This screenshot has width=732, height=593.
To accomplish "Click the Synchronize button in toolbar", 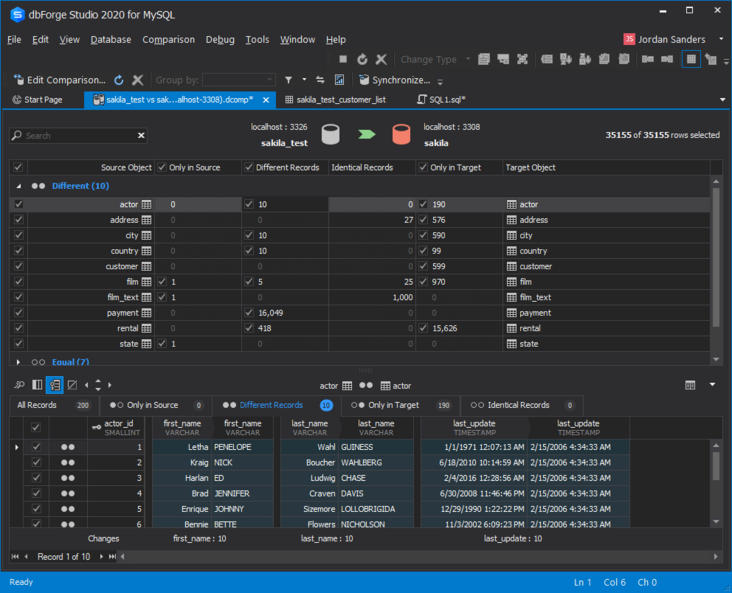I will (x=394, y=80).
